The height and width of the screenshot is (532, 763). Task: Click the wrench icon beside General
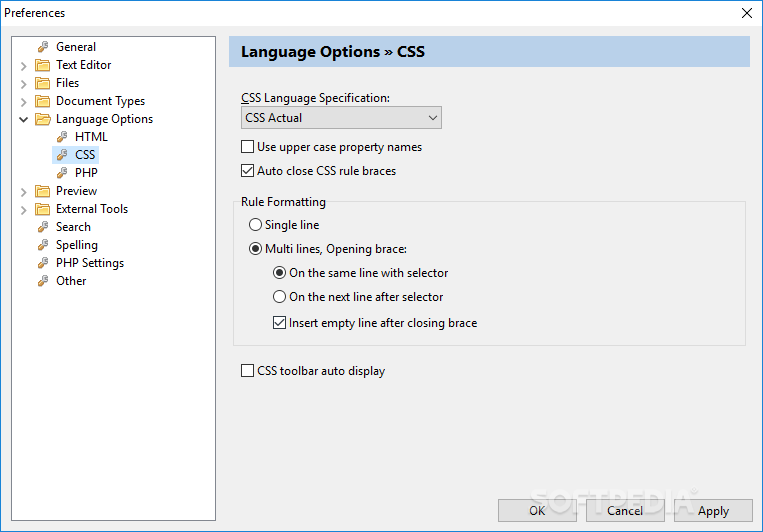click(43, 47)
